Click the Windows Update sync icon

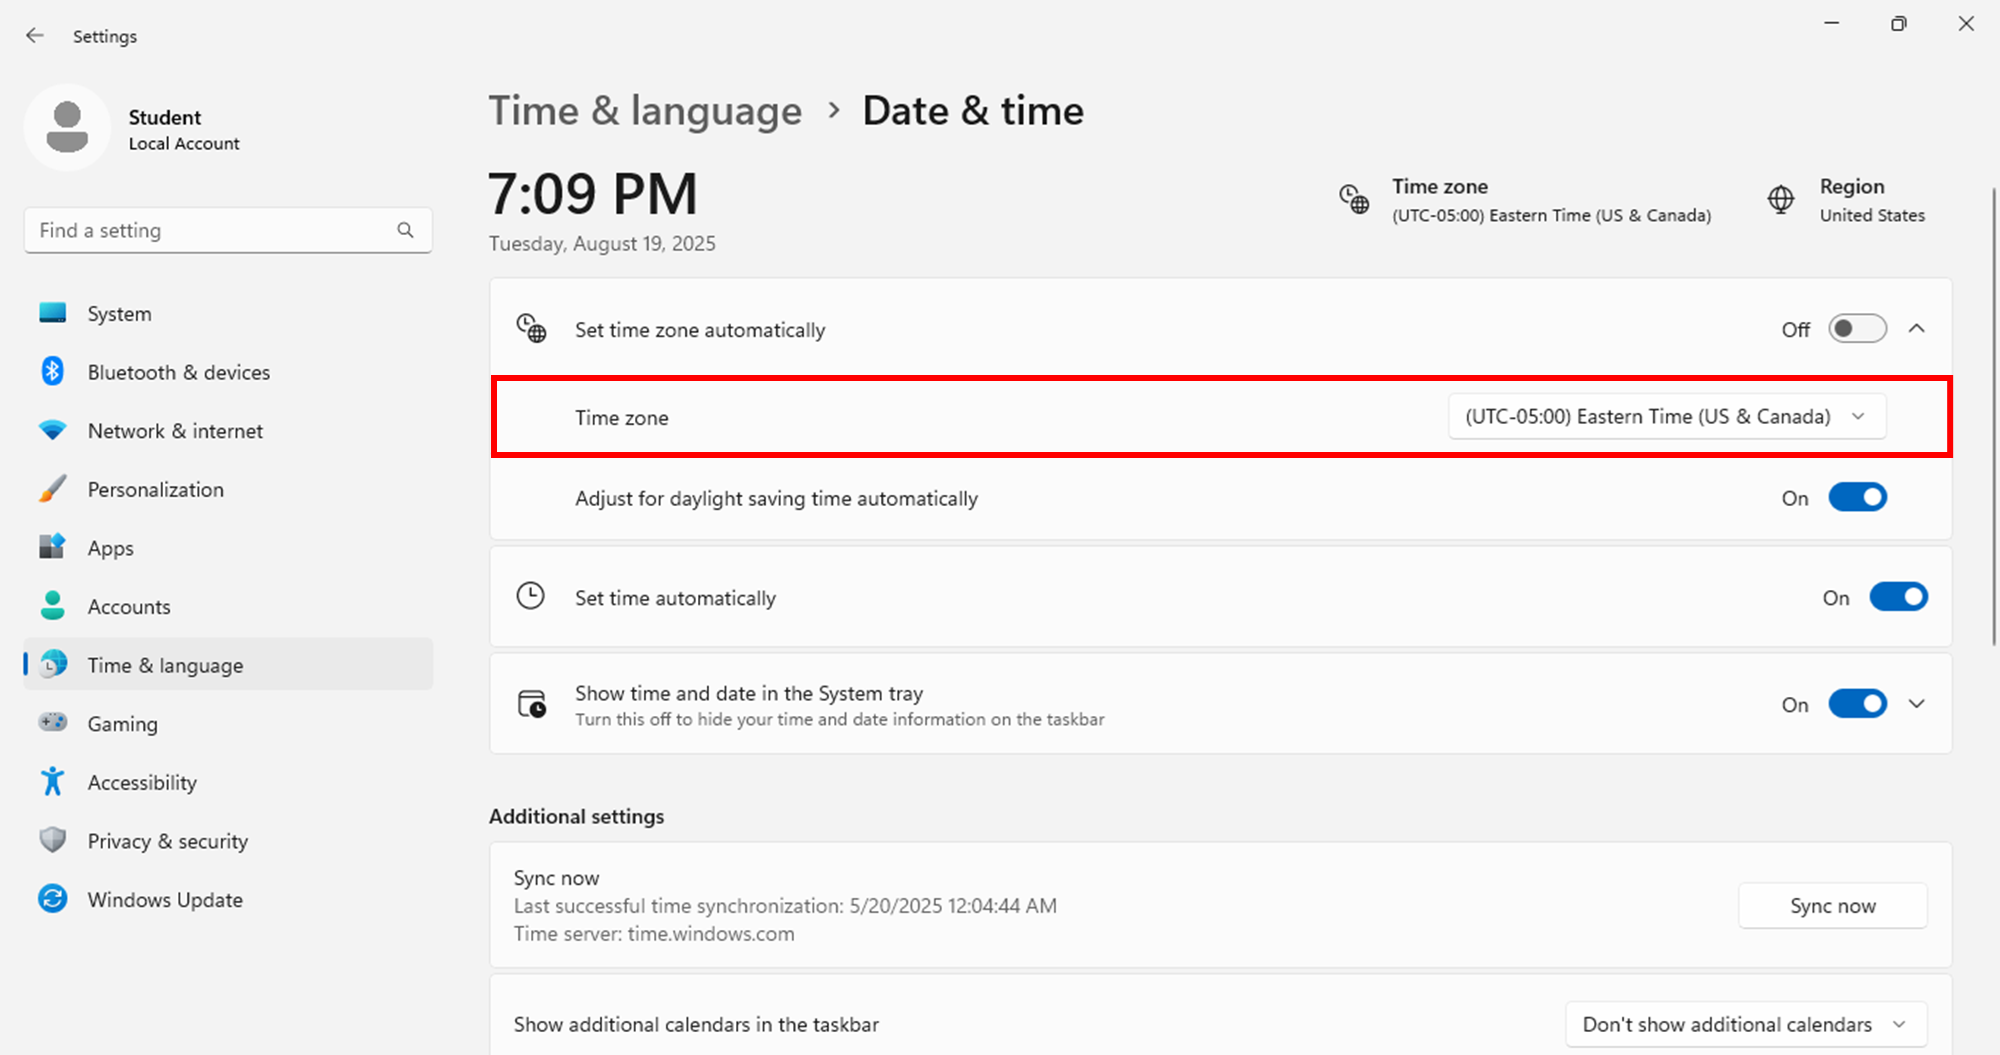click(x=52, y=899)
